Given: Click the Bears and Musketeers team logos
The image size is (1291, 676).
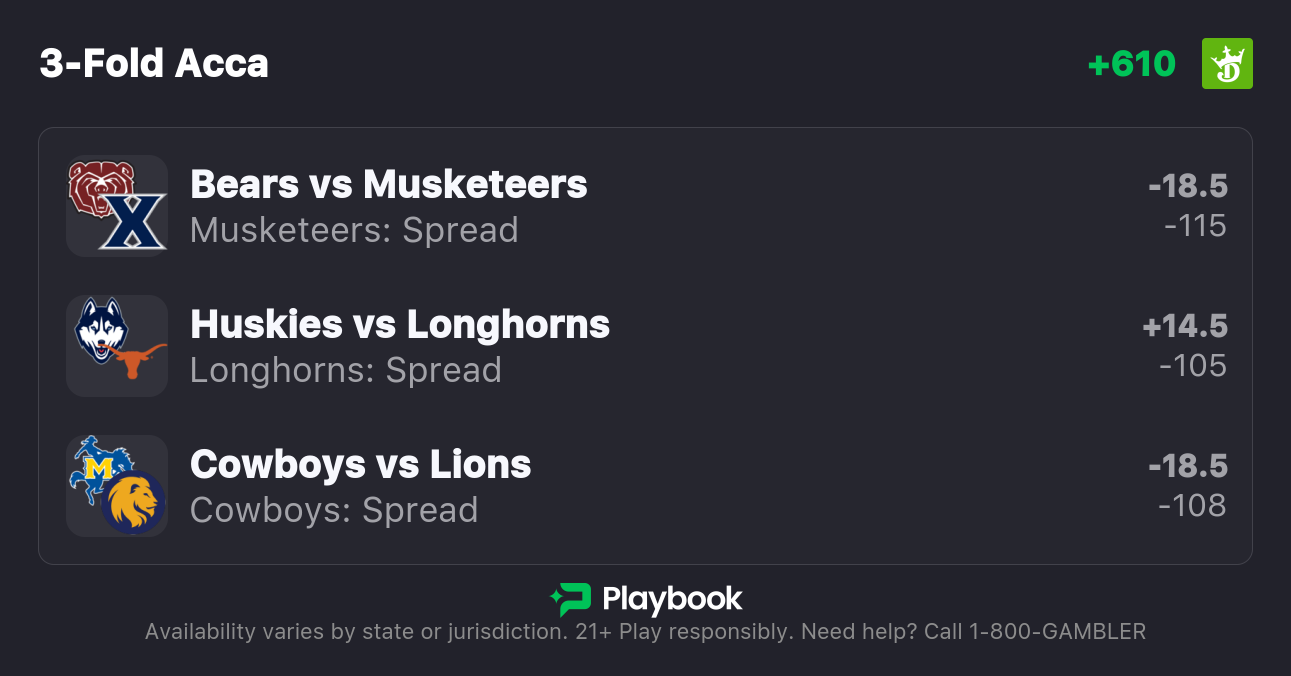Looking at the screenshot, I should pyautogui.click(x=117, y=206).
